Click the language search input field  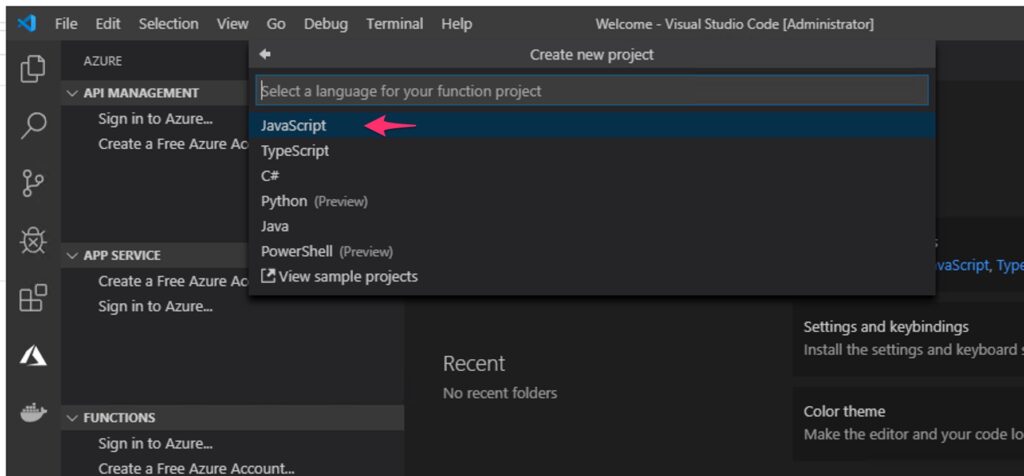click(x=591, y=91)
